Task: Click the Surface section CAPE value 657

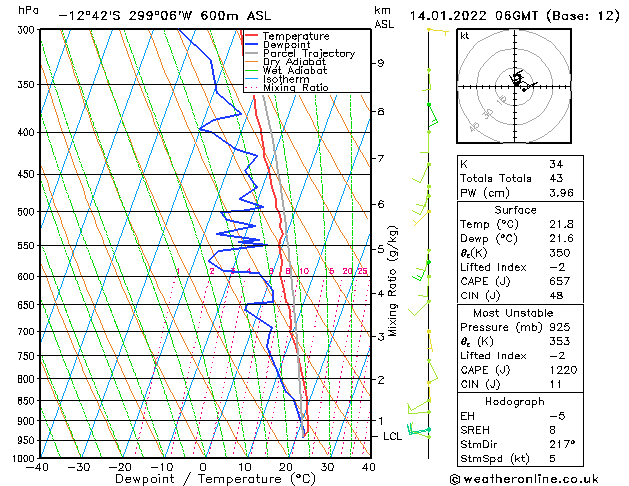Action: [x=560, y=281]
